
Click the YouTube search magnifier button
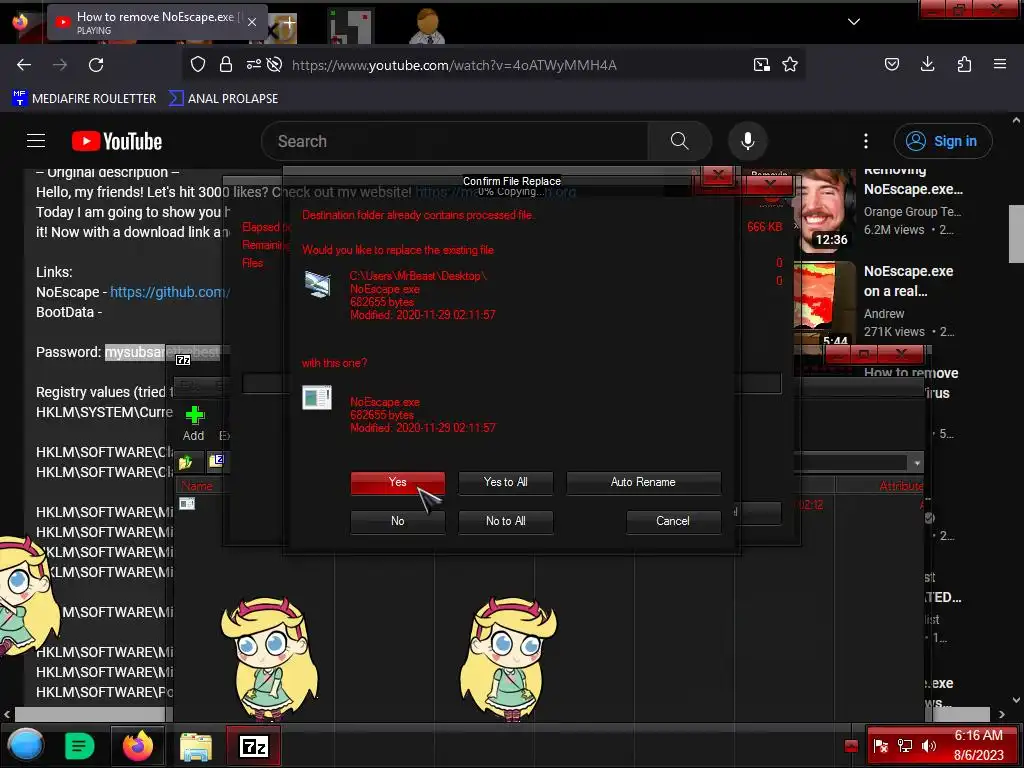[x=679, y=141]
